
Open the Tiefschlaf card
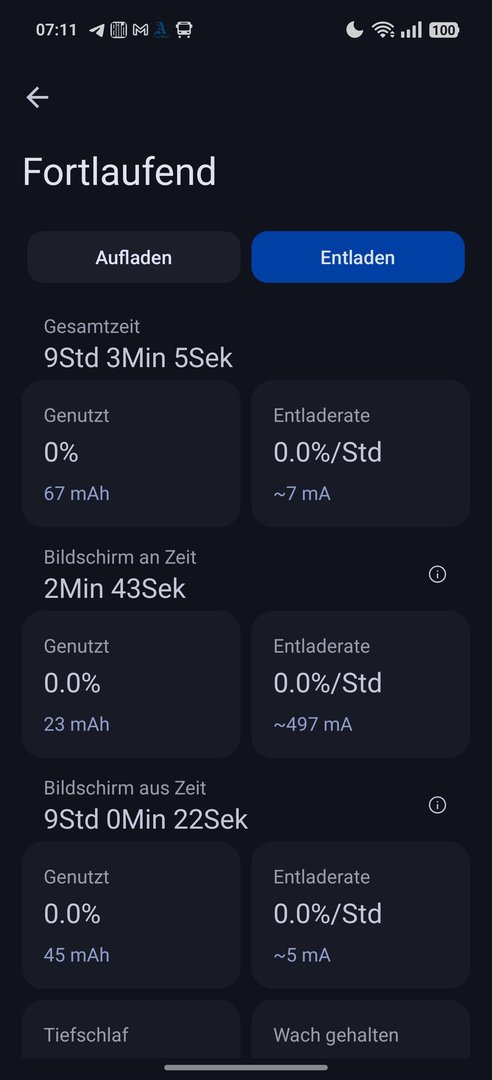(131, 1030)
